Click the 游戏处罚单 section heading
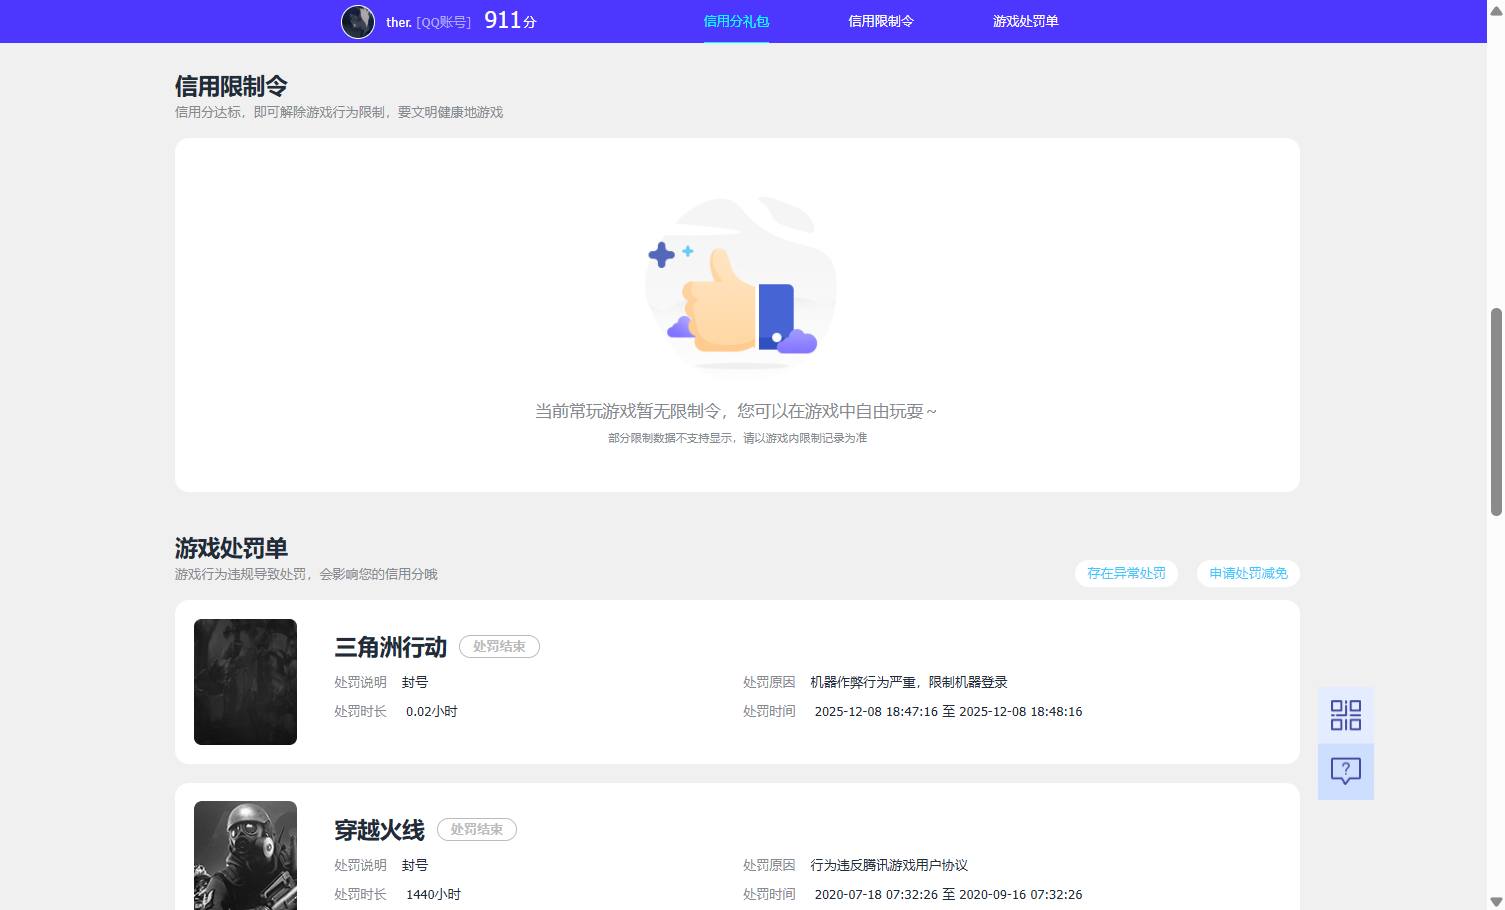 231,548
